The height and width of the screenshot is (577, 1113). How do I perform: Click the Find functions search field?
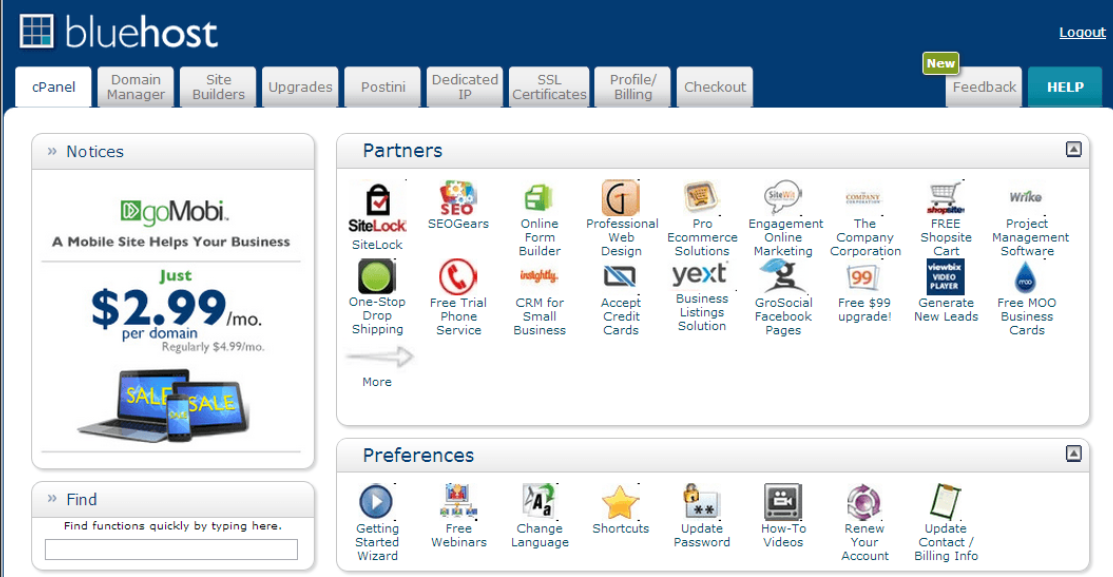(170, 548)
